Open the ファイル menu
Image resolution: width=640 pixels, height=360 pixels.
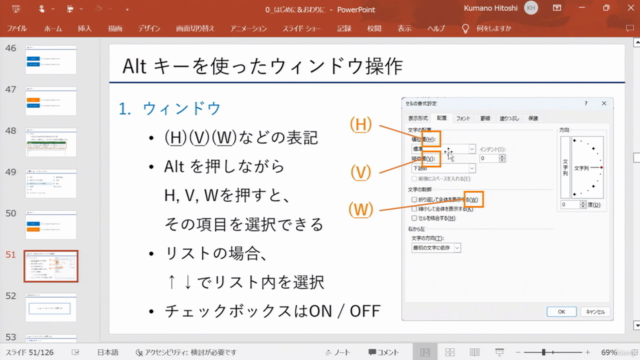[x=17, y=28]
